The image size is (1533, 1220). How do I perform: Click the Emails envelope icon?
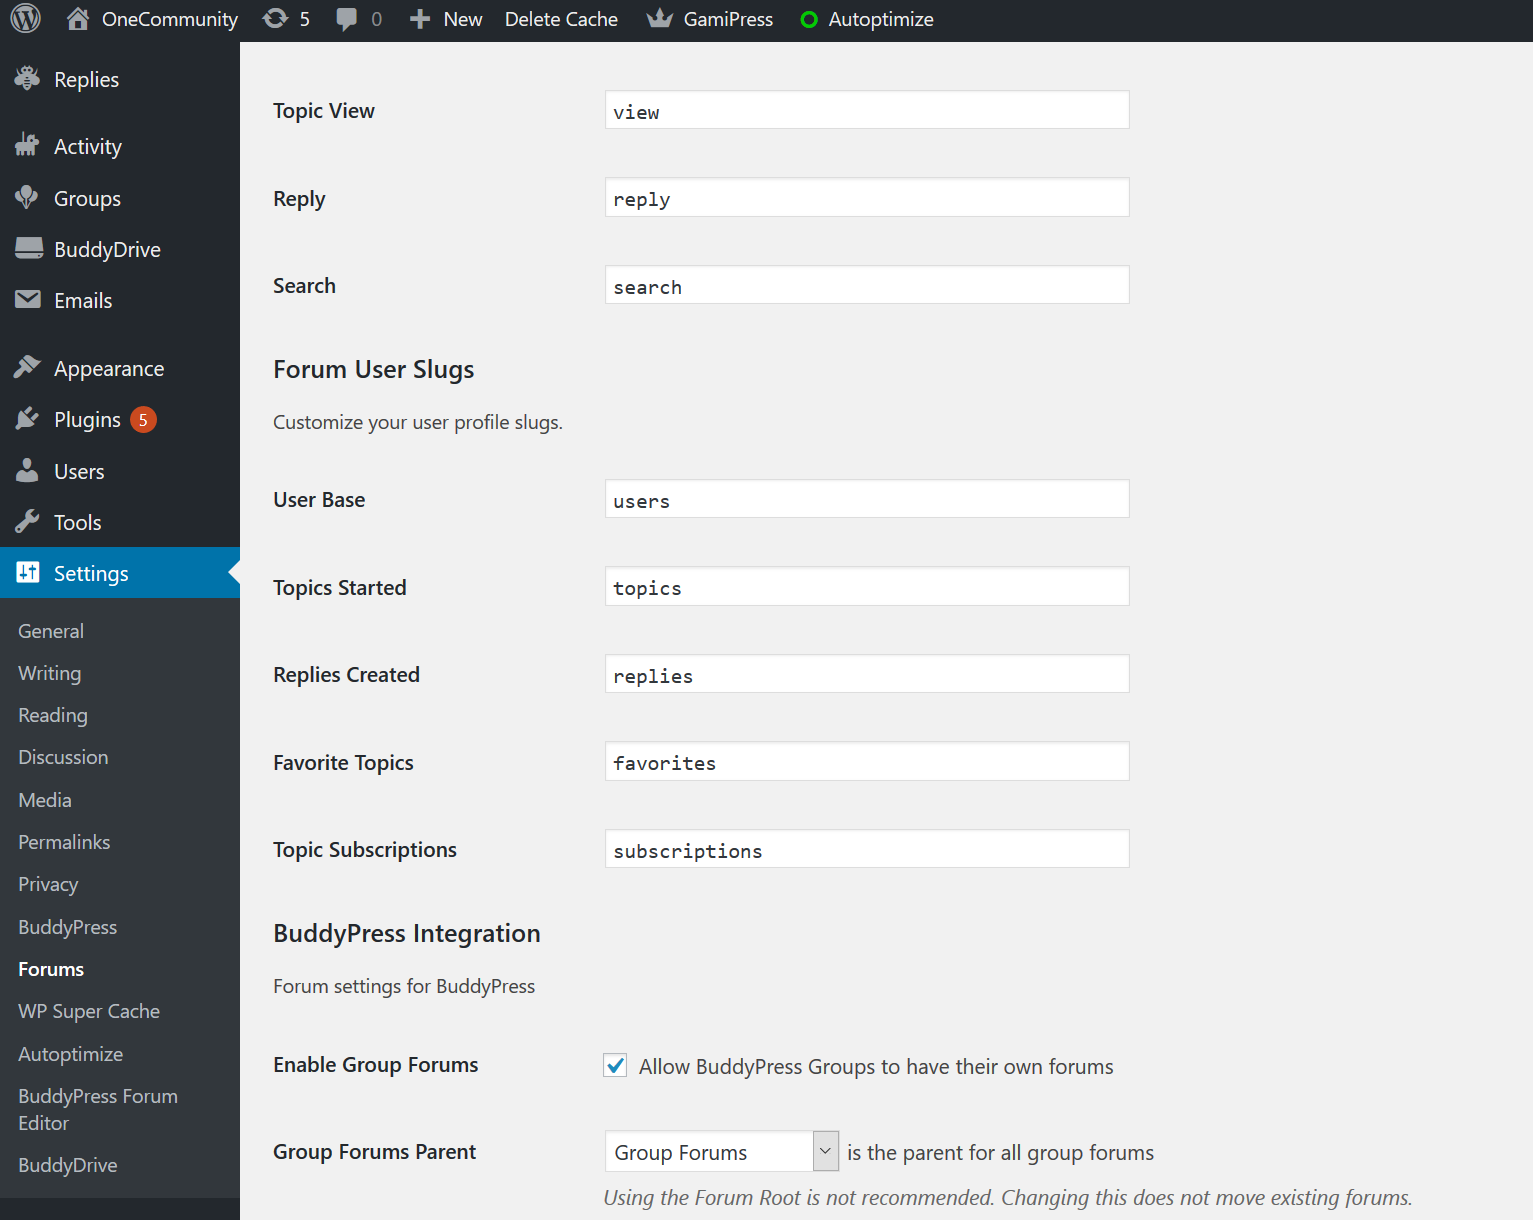(x=28, y=300)
